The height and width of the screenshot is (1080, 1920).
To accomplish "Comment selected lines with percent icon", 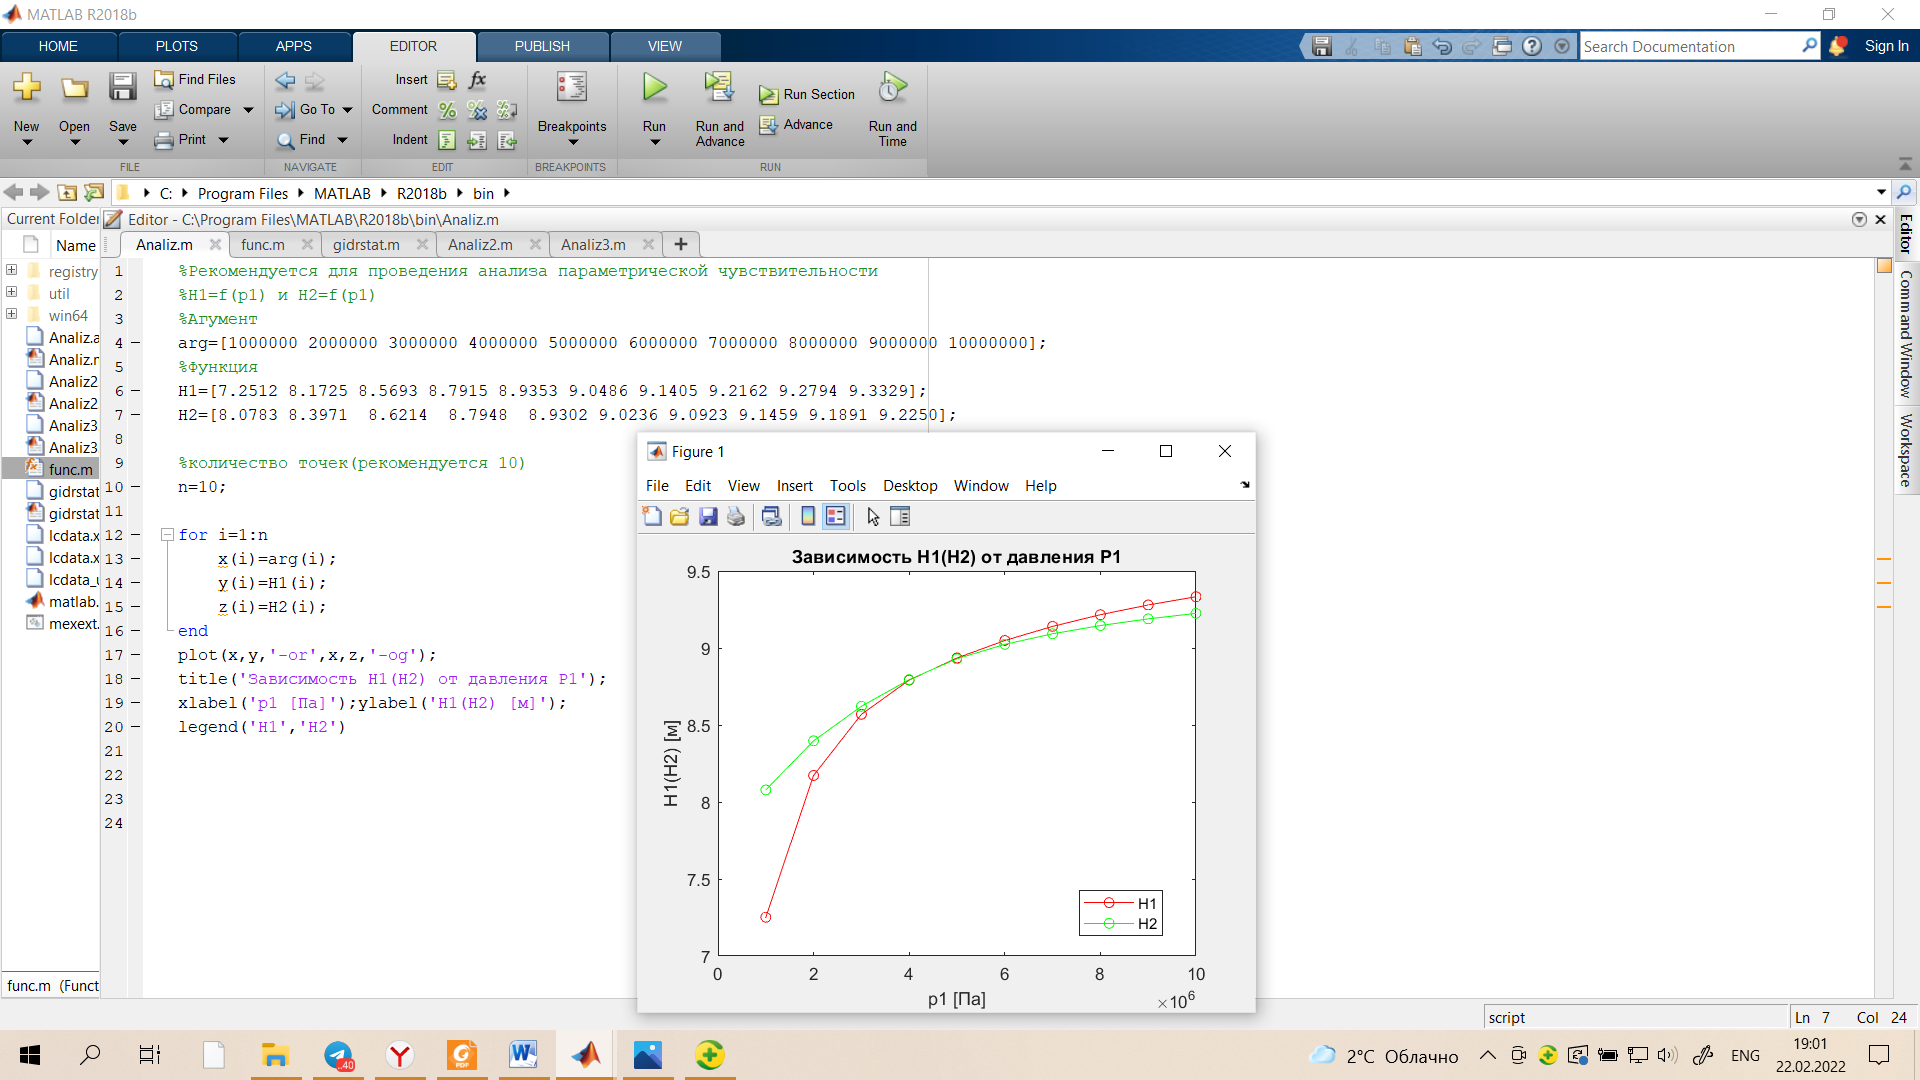I will pyautogui.click(x=447, y=110).
